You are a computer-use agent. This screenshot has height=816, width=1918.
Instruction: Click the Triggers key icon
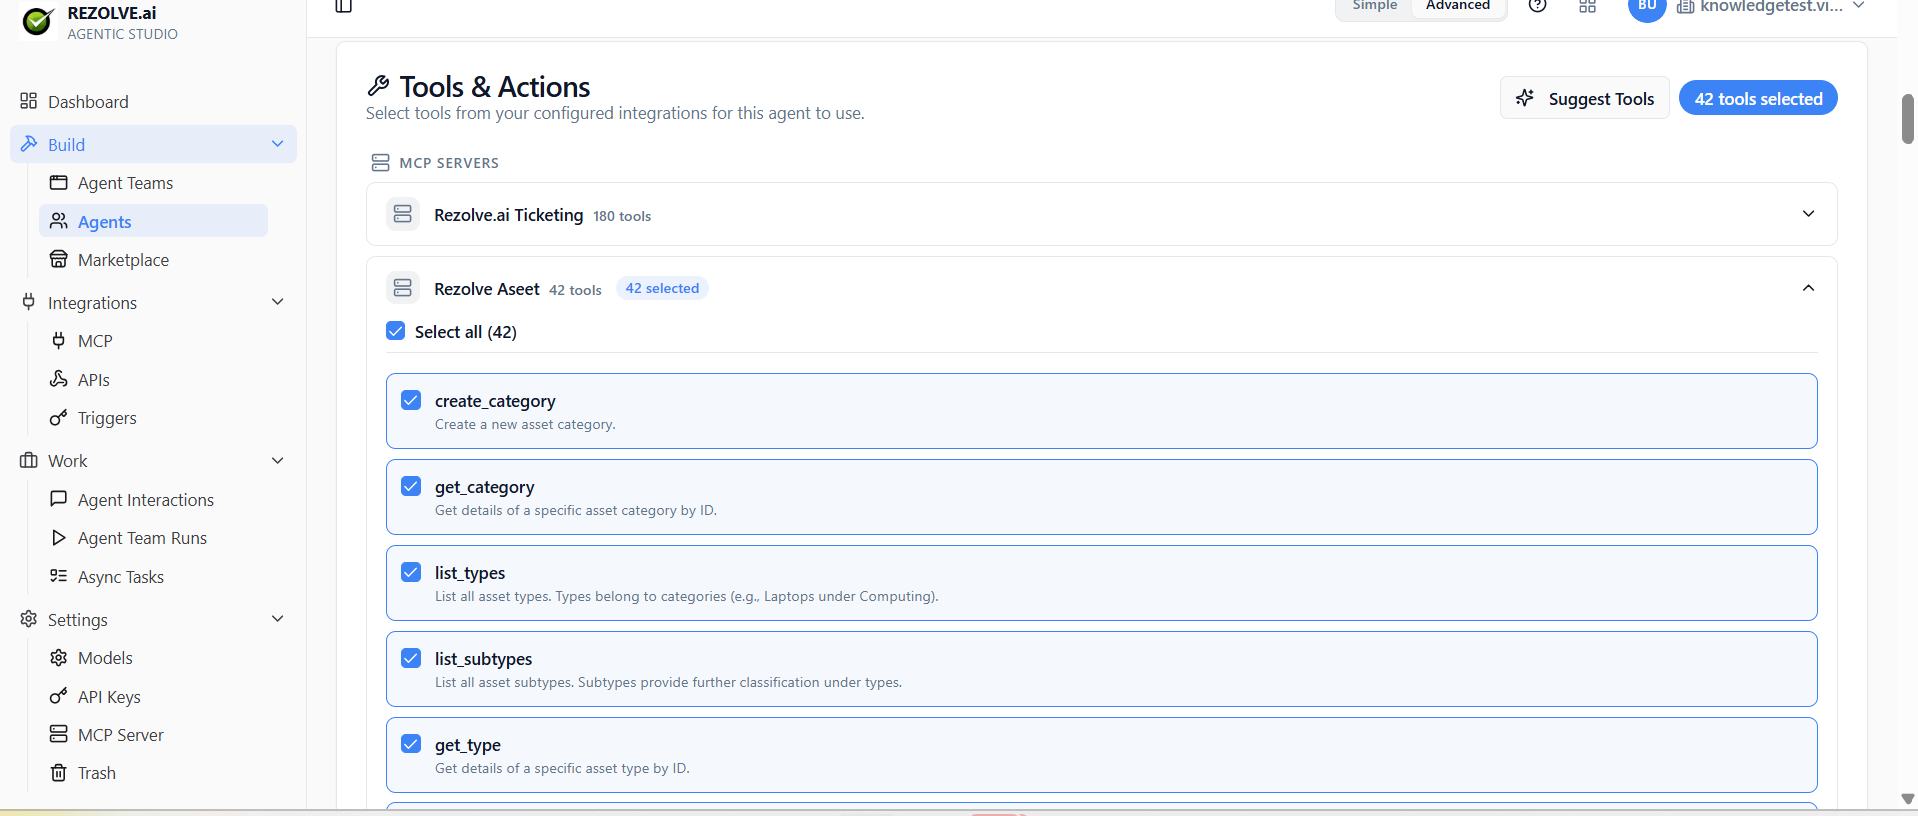59,418
